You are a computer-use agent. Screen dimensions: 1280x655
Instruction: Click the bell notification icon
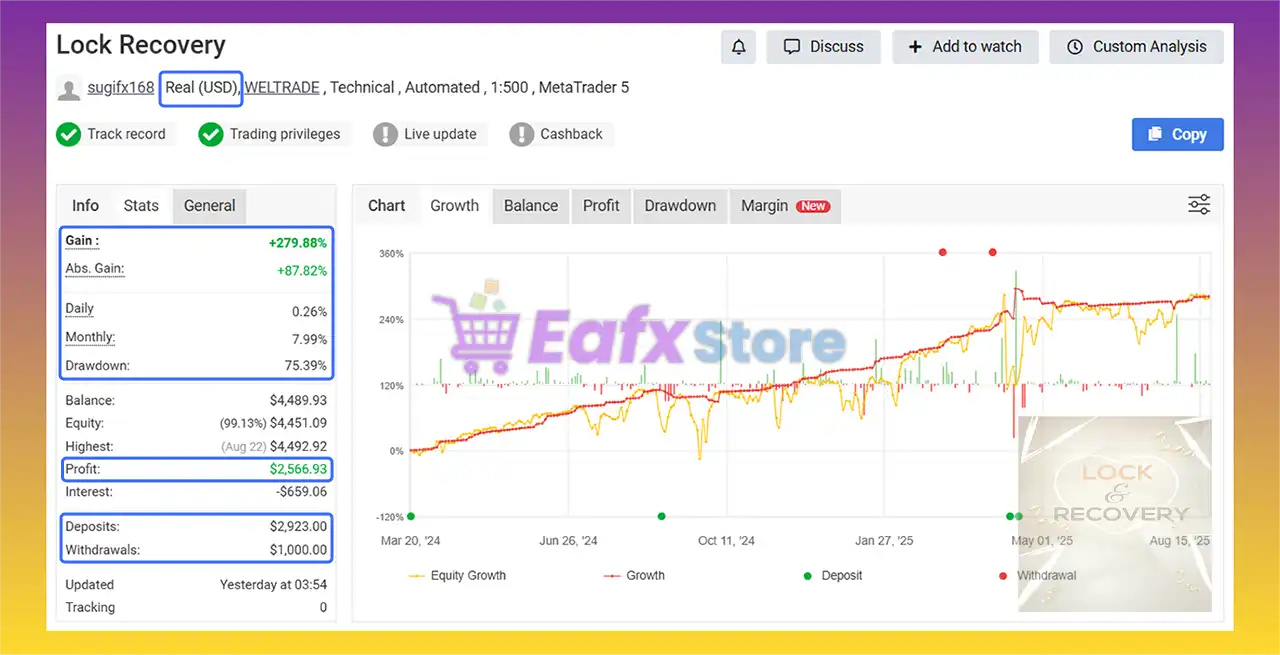tap(738, 47)
